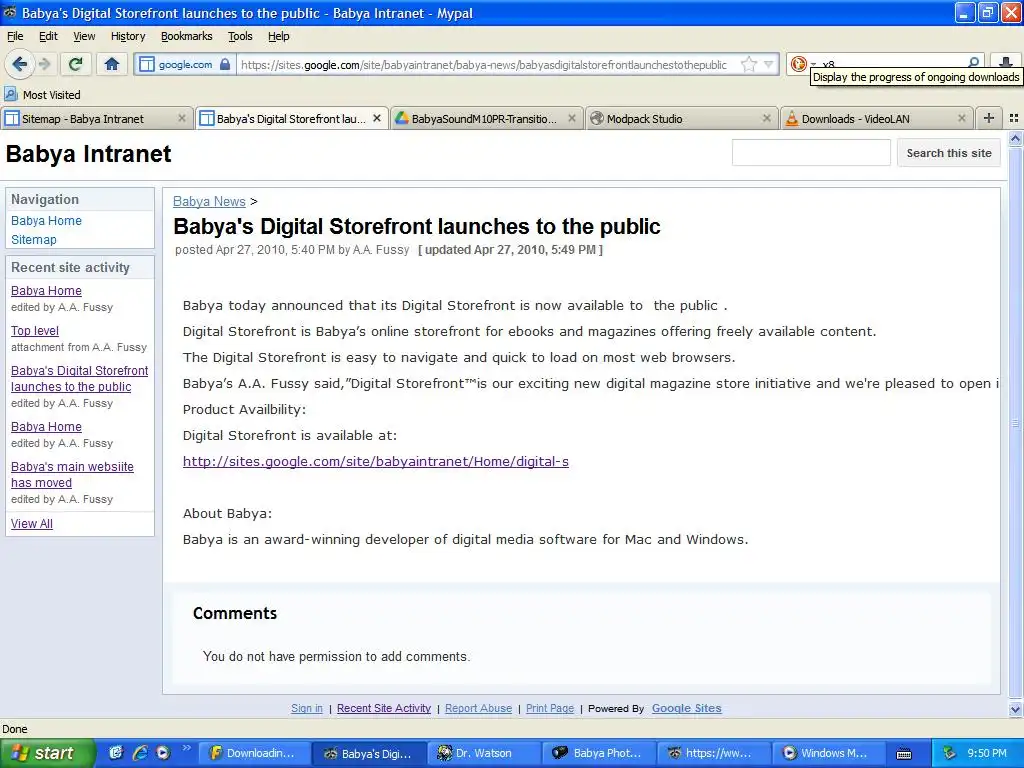Click scrollbar down arrow at bottom
The image size is (1024, 768).
1015,710
